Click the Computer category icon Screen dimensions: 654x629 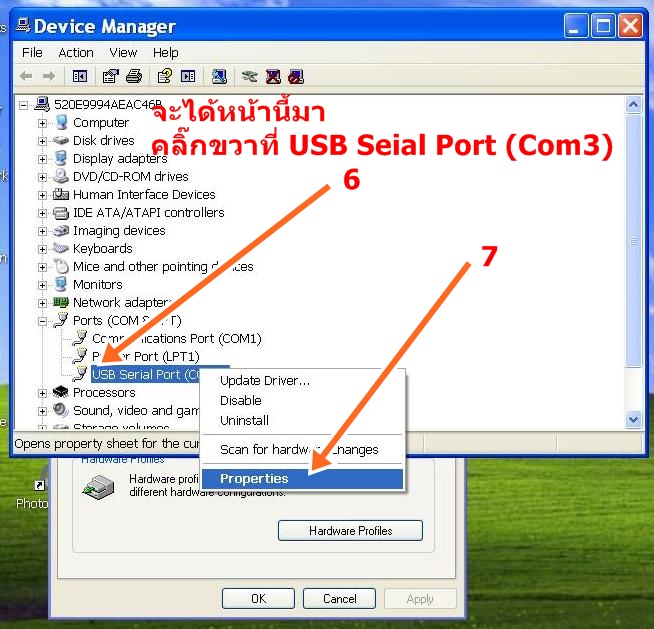coord(61,123)
